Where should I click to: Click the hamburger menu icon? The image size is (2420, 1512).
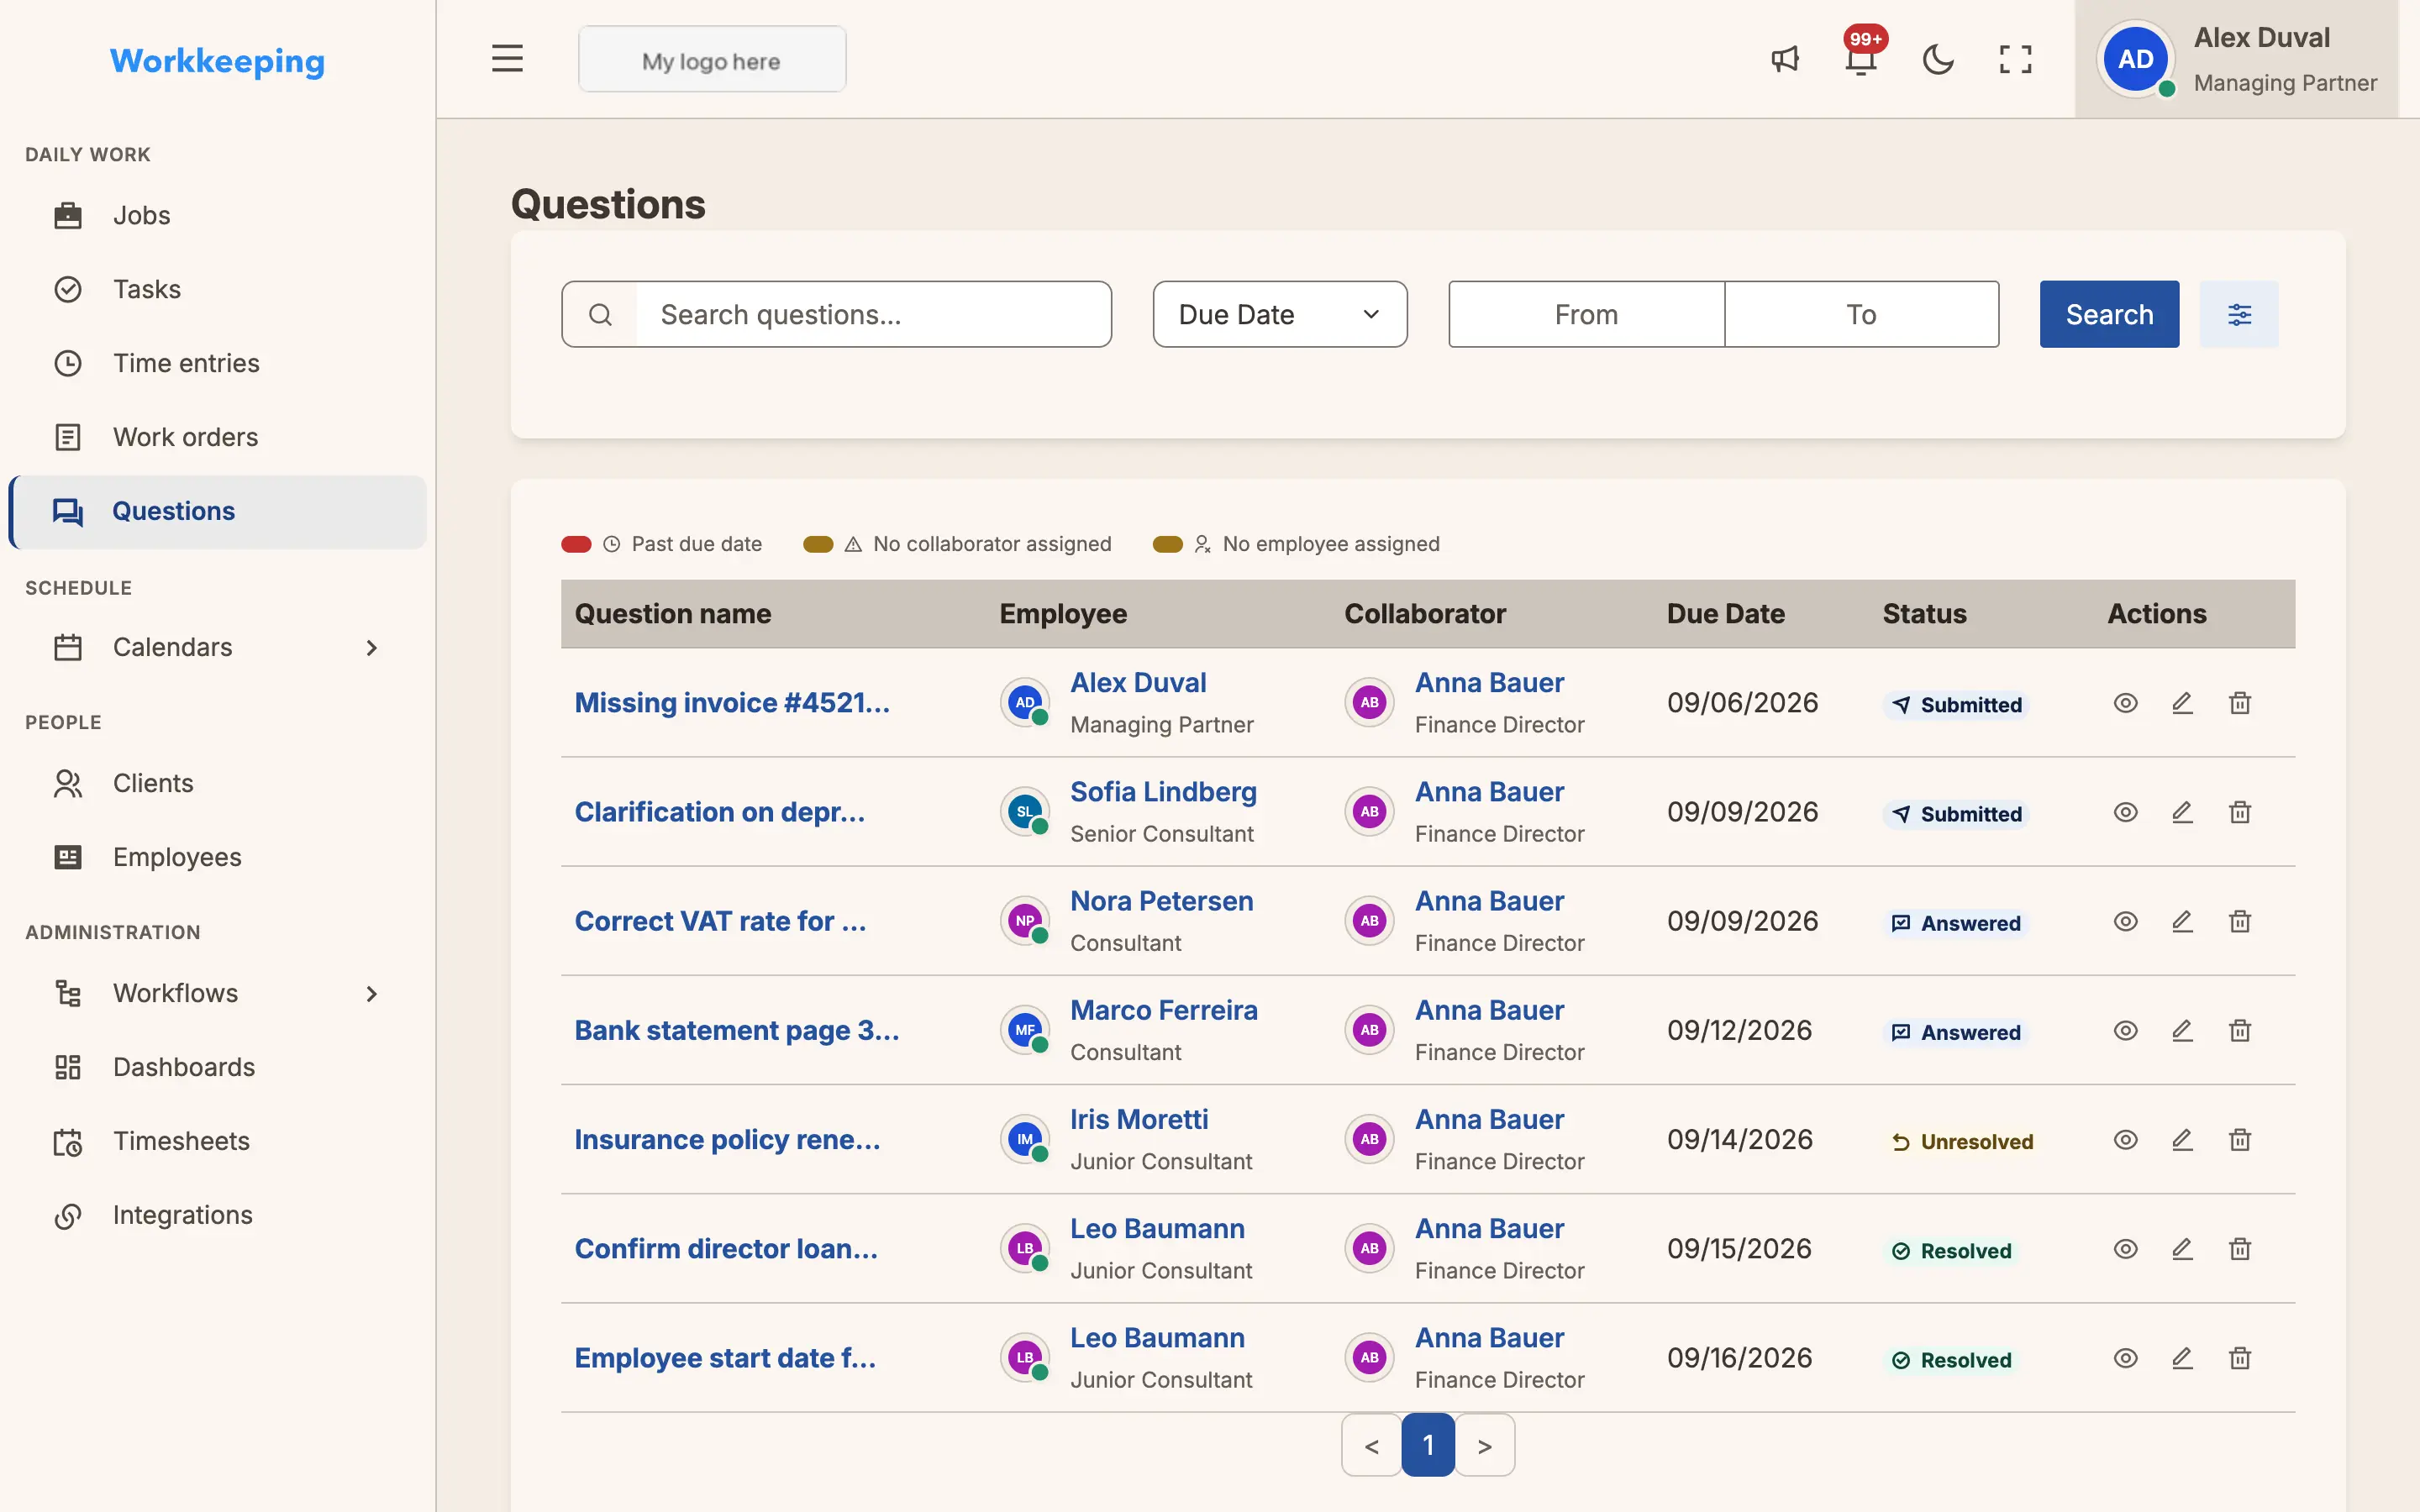[507, 59]
